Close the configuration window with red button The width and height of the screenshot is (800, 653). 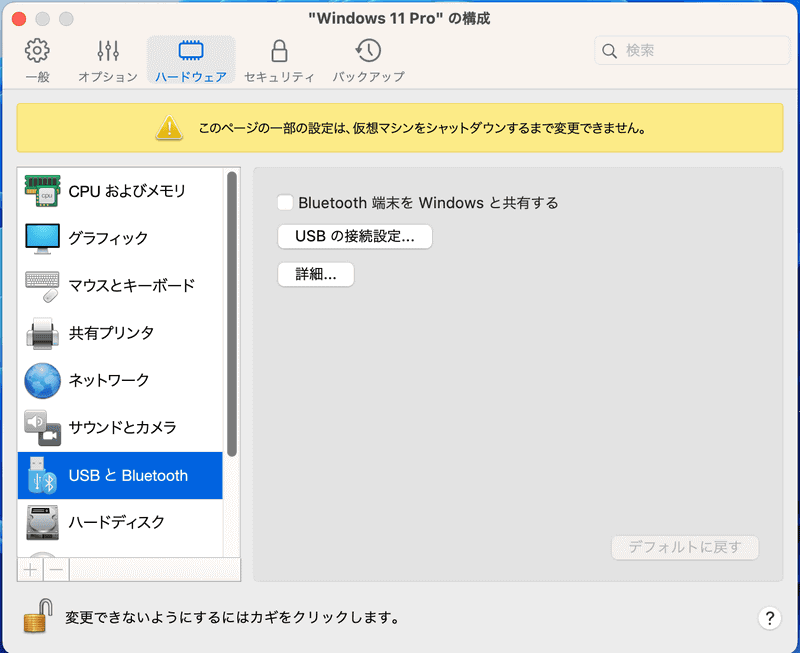point(19,19)
